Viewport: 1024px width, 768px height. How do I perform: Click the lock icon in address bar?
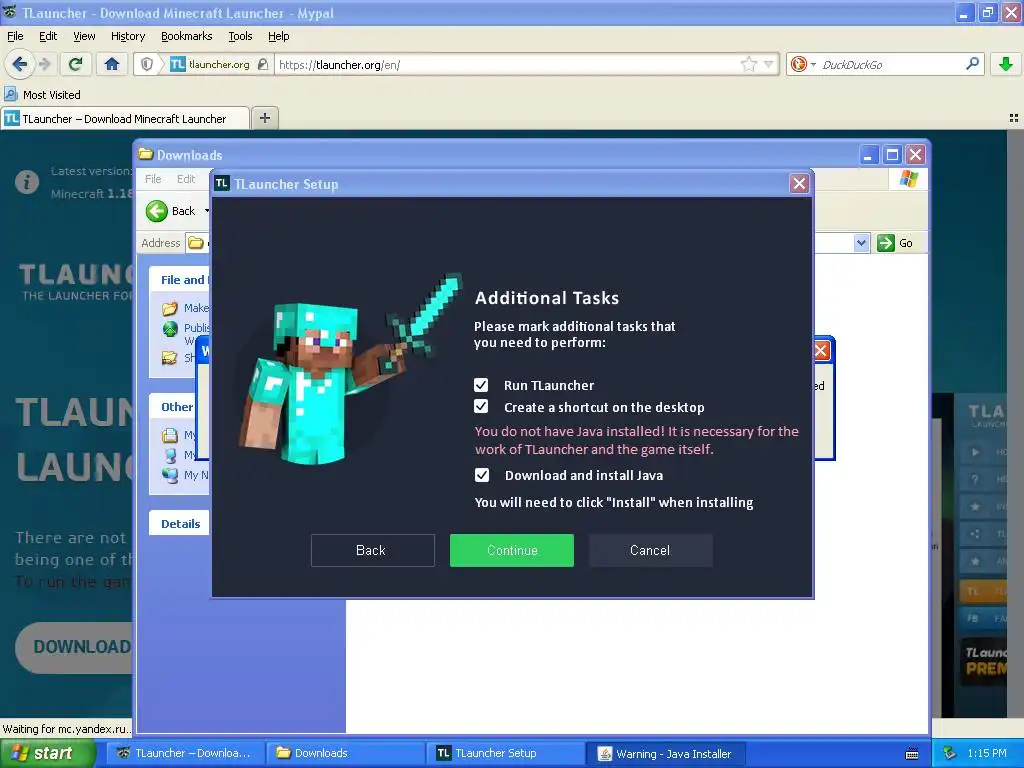tap(263, 64)
